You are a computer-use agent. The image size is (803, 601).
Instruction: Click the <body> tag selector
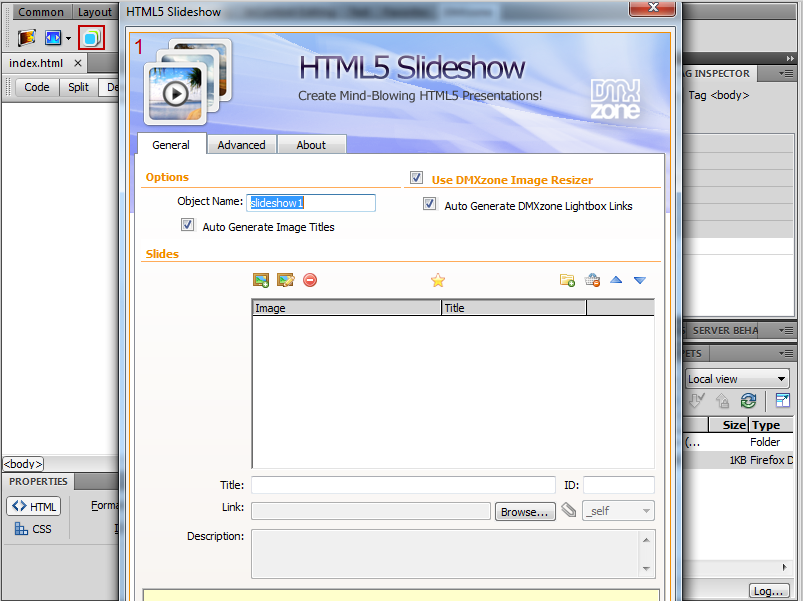coord(23,464)
